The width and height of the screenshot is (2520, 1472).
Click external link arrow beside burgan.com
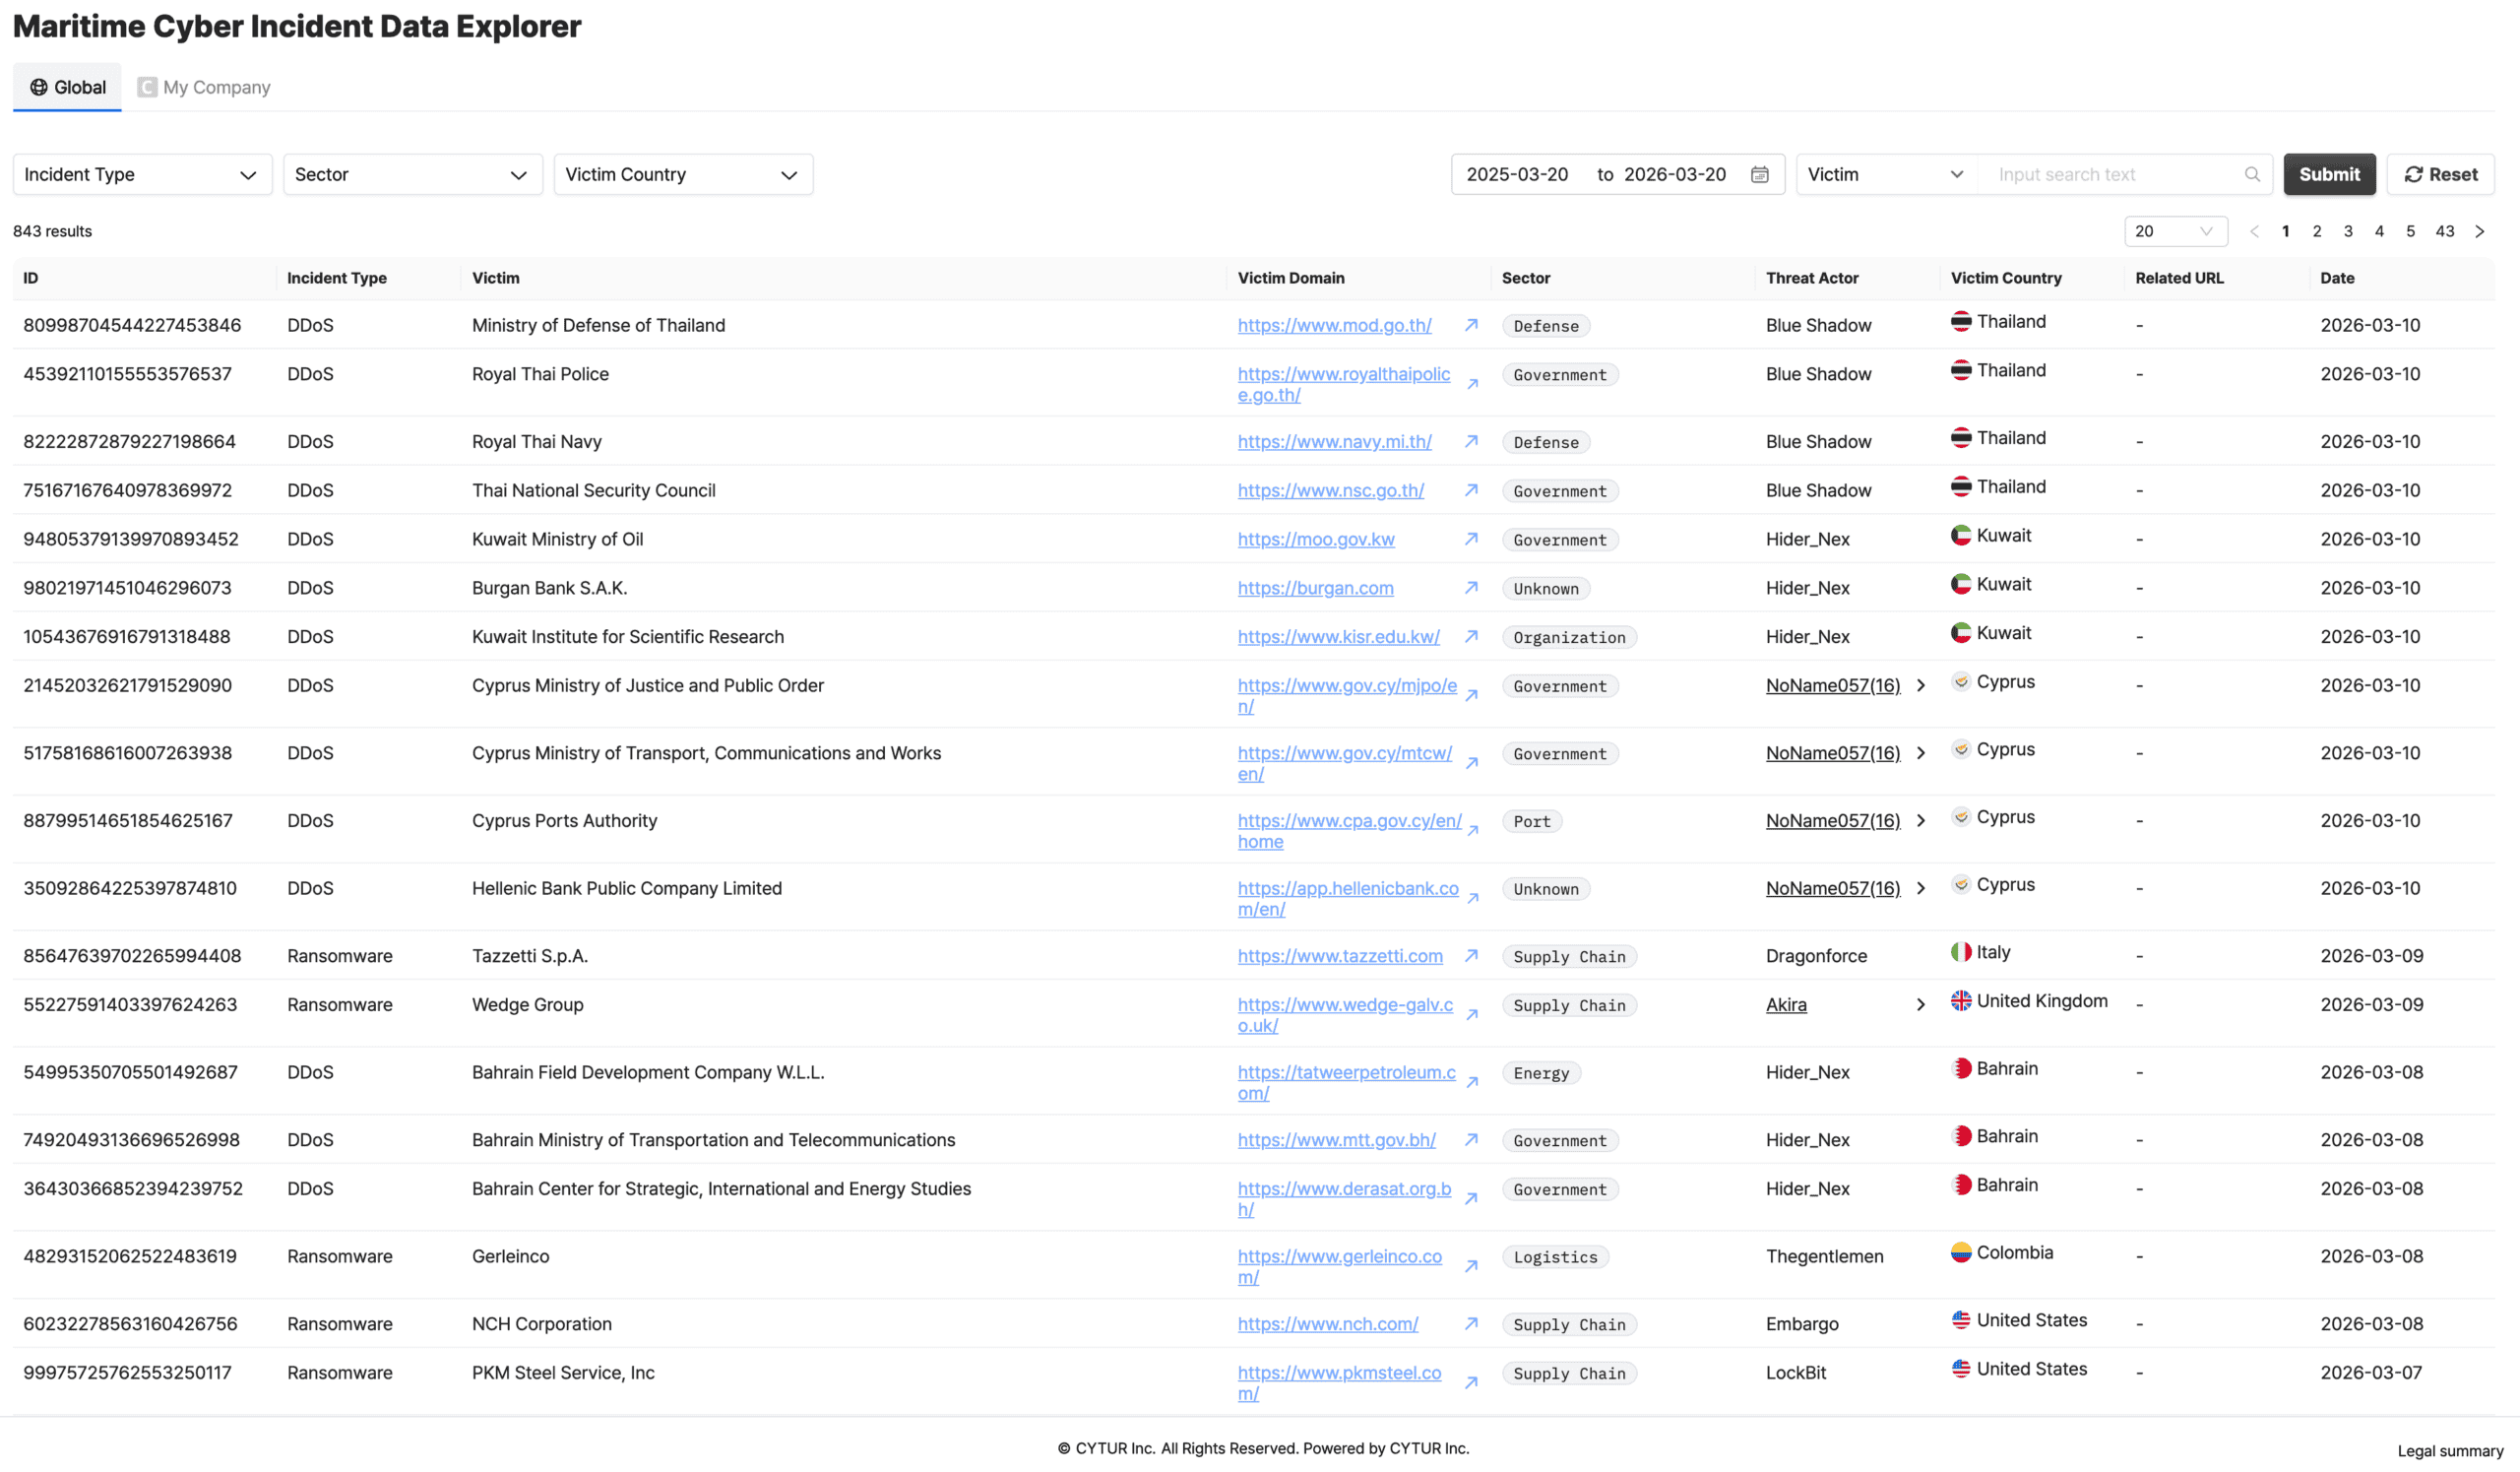pyautogui.click(x=1471, y=588)
